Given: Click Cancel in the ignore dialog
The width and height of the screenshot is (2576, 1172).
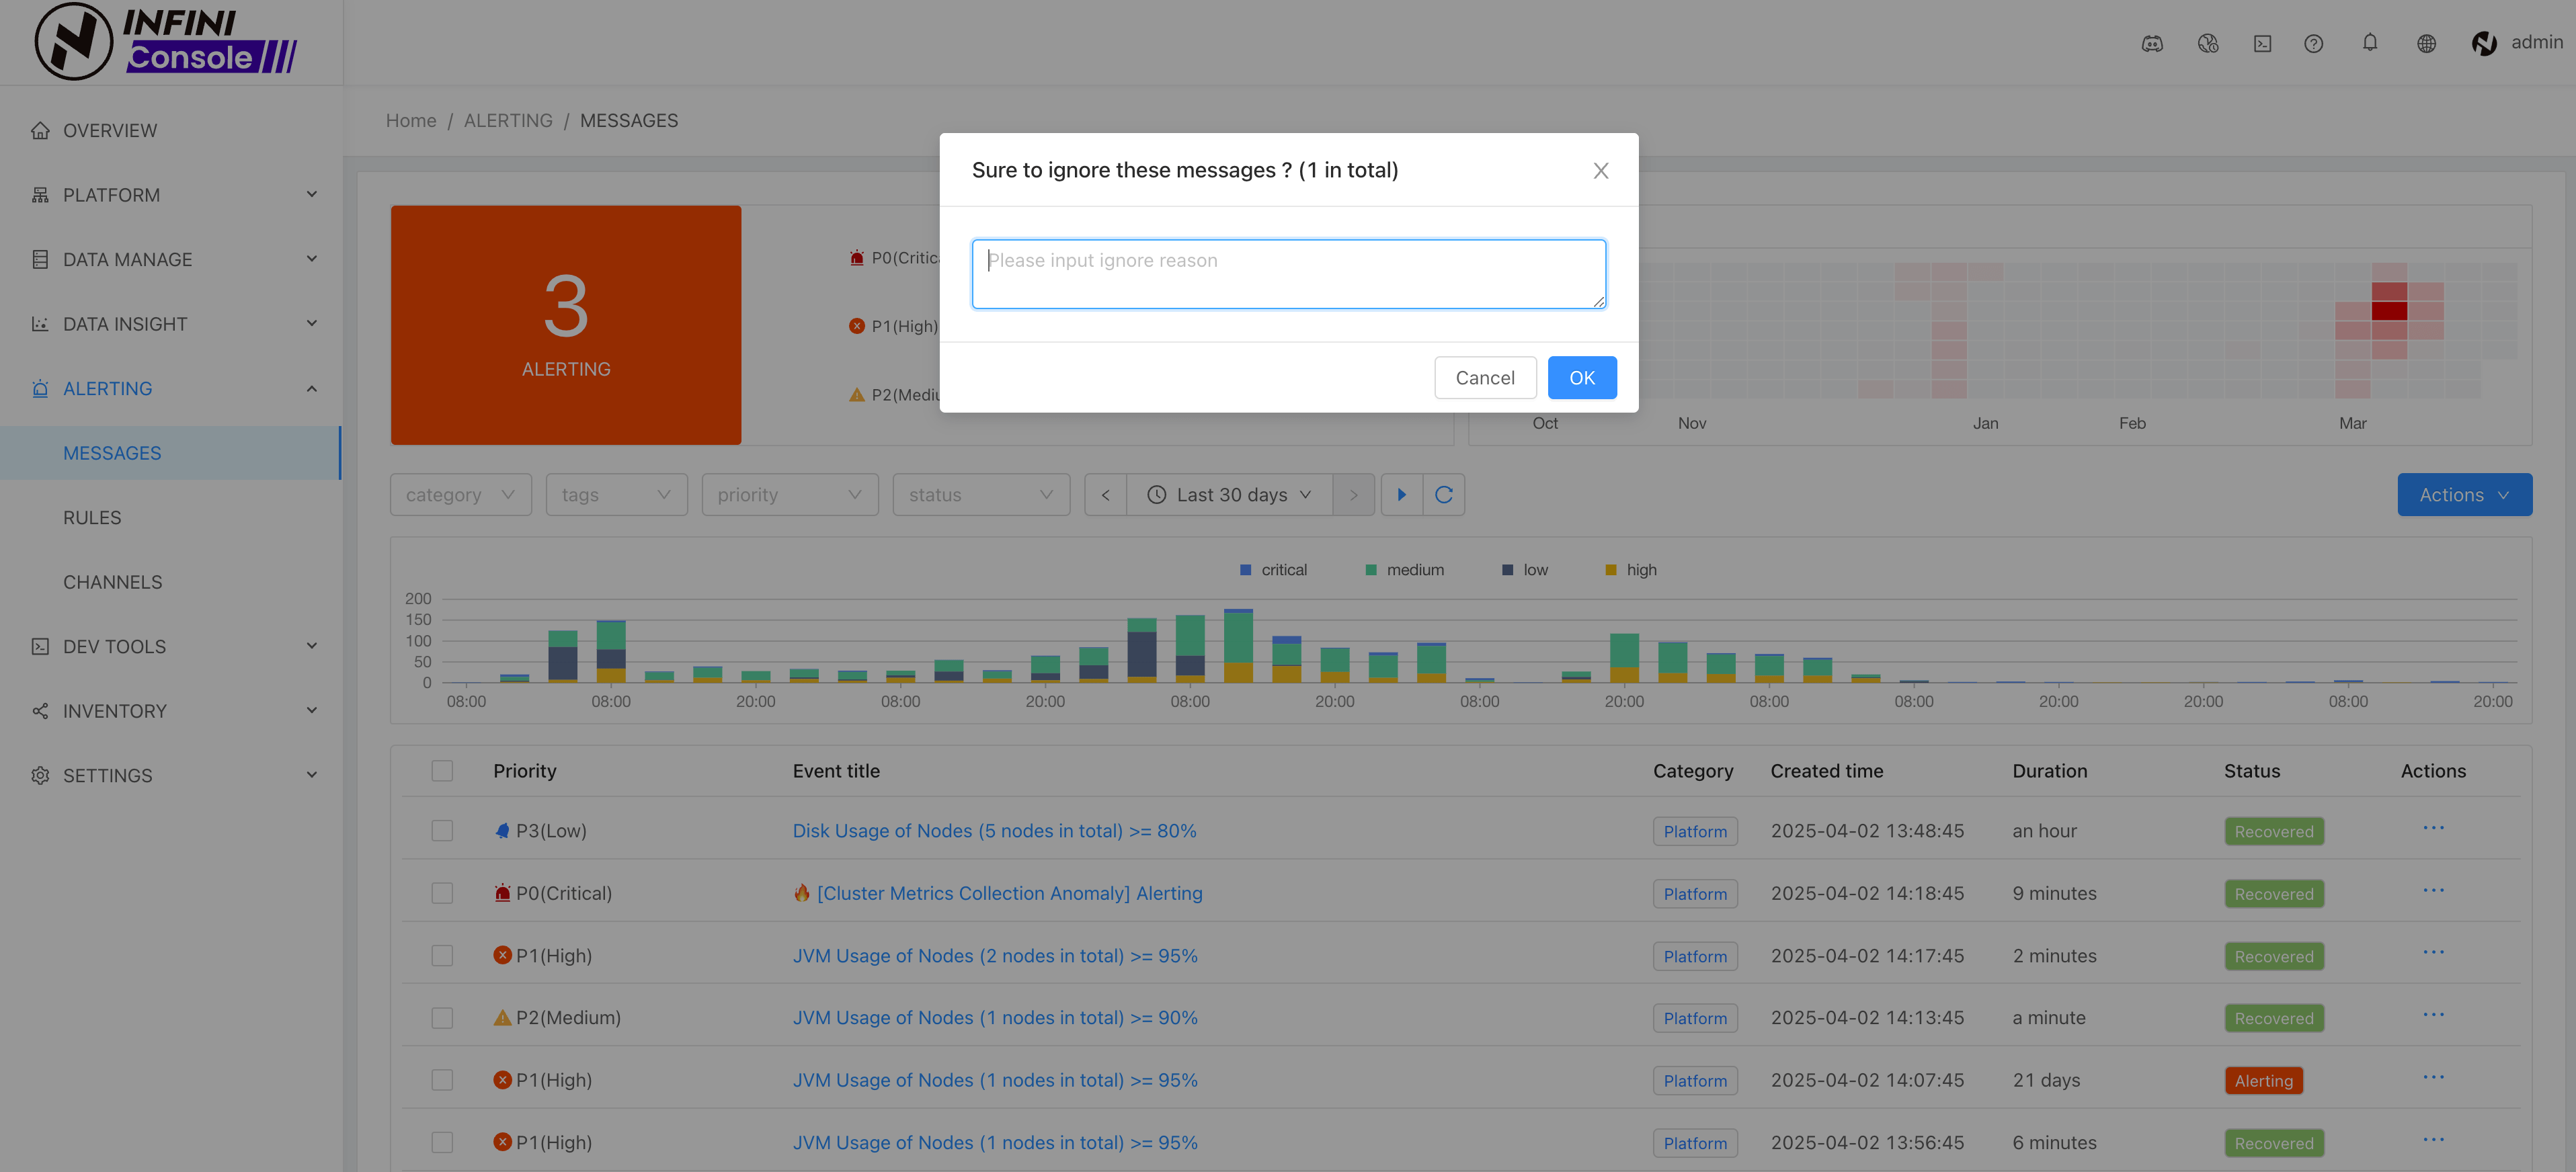Looking at the screenshot, I should click(x=1484, y=378).
